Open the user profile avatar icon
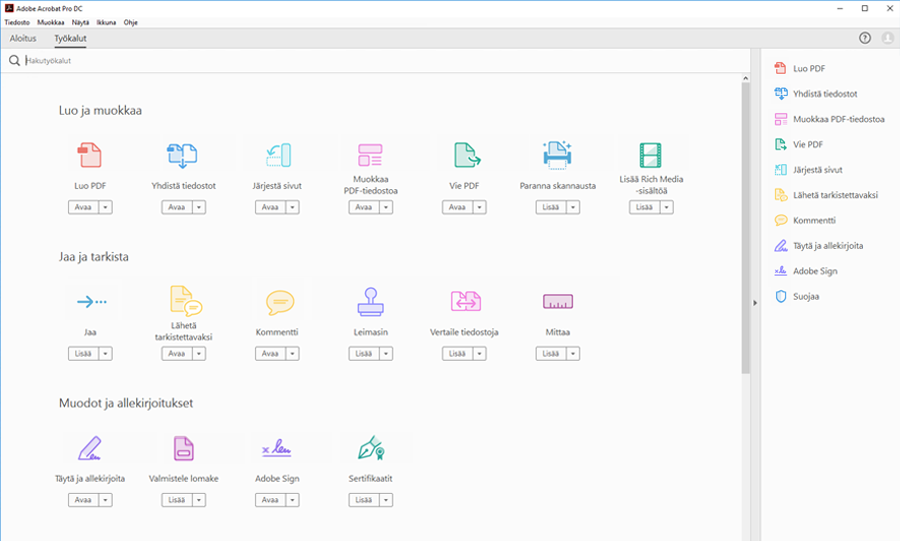The image size is (900, 541). [x=887, y=38]
